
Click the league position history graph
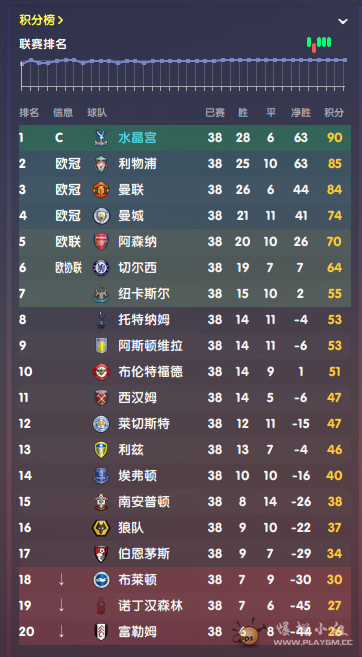click(x=184, y=73)
